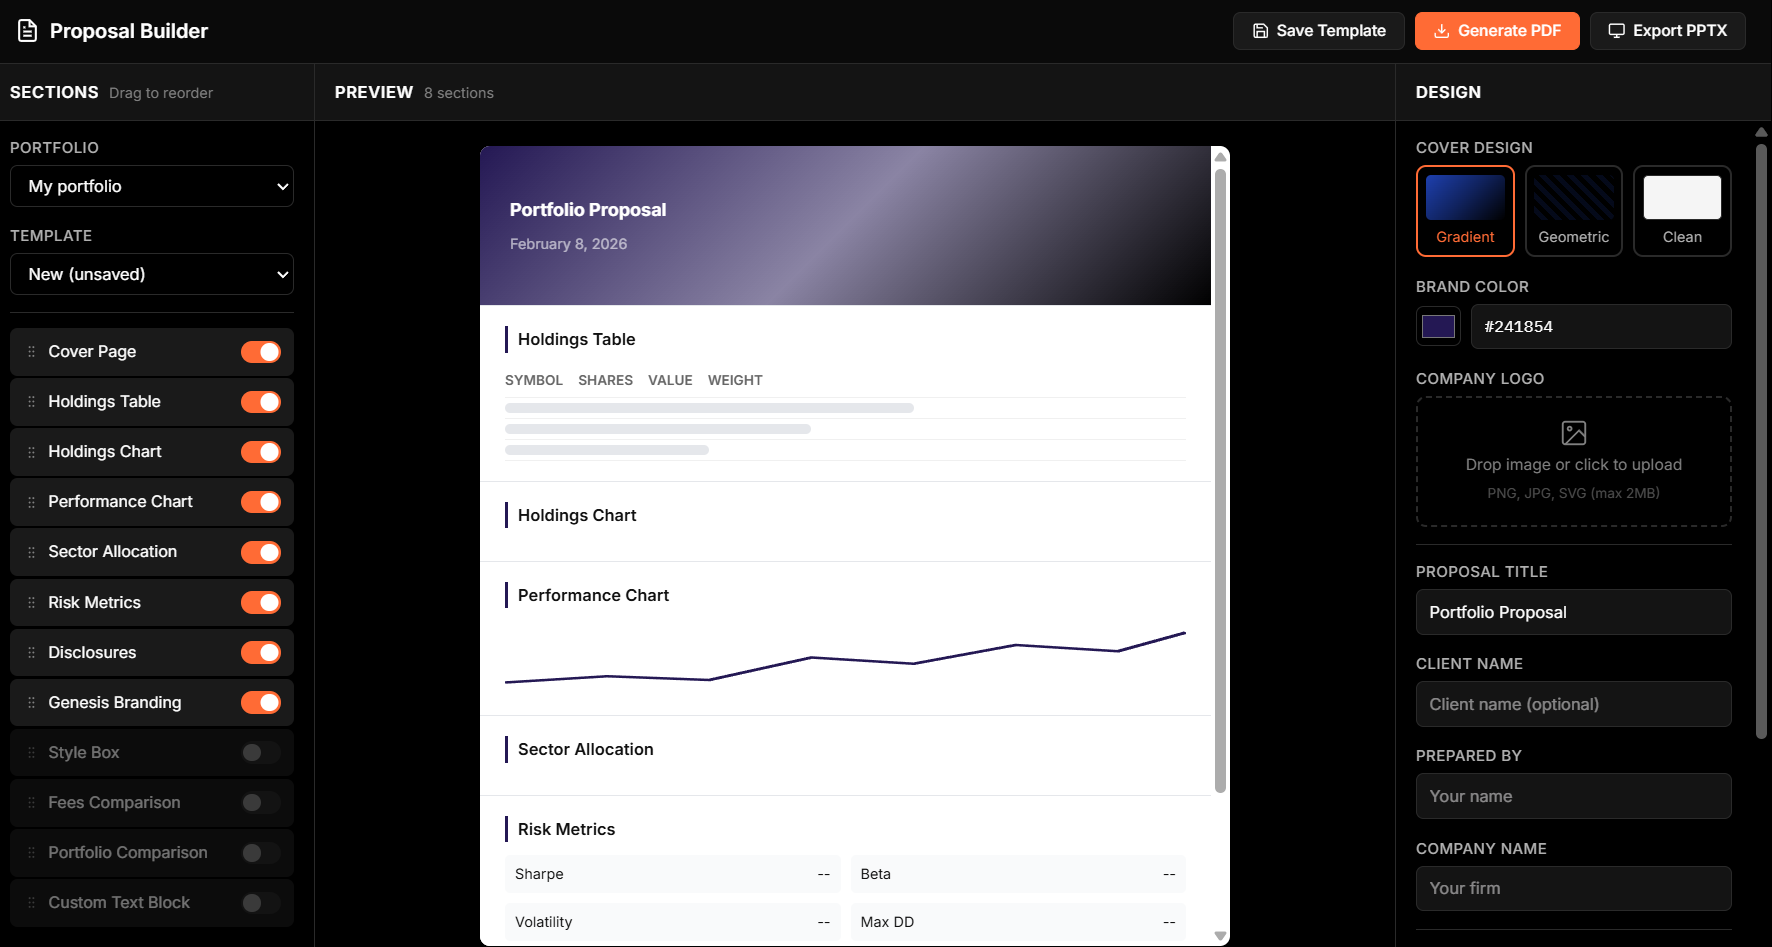The width and height of the screenshot is (1772, 947).
Task: Open the template dropdown showing New (unsaved)
Action: 151,274
